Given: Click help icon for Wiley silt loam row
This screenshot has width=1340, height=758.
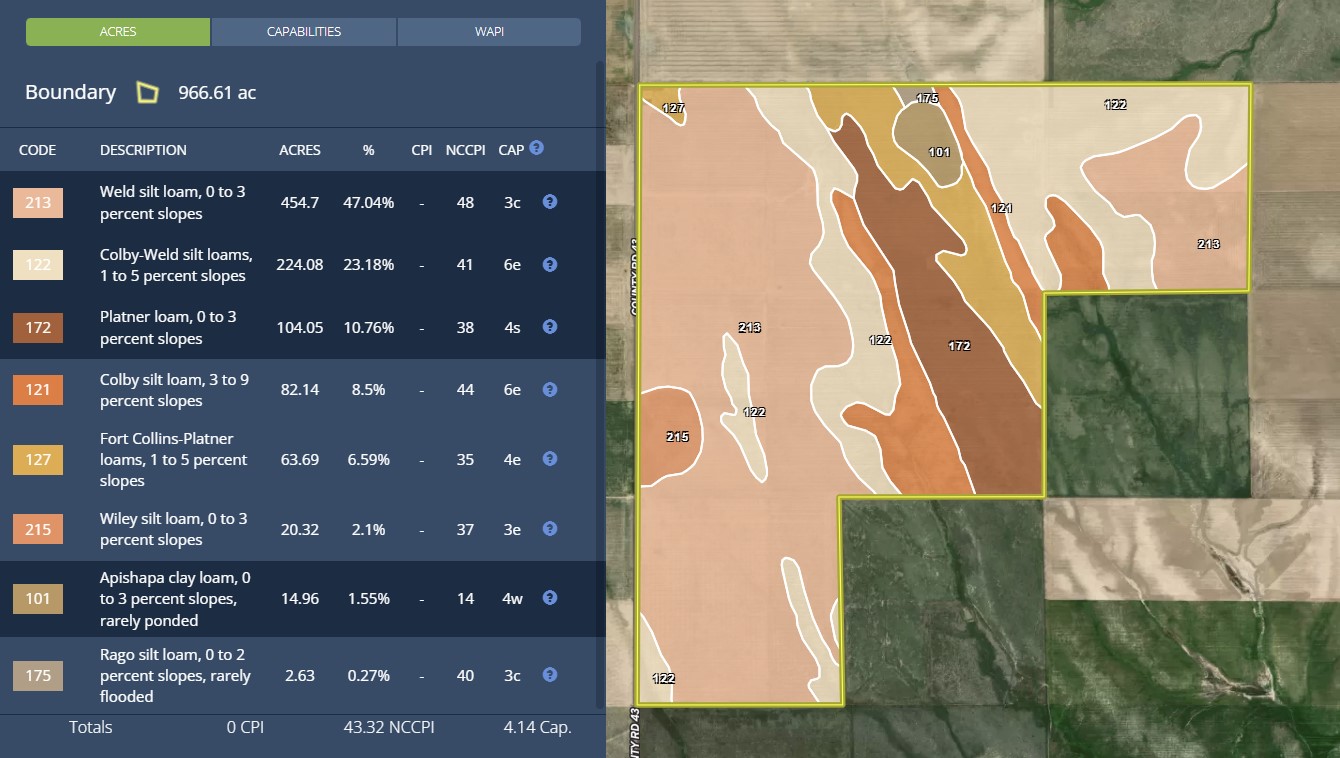Looking at the screenshot, I should tap(549, 529).
